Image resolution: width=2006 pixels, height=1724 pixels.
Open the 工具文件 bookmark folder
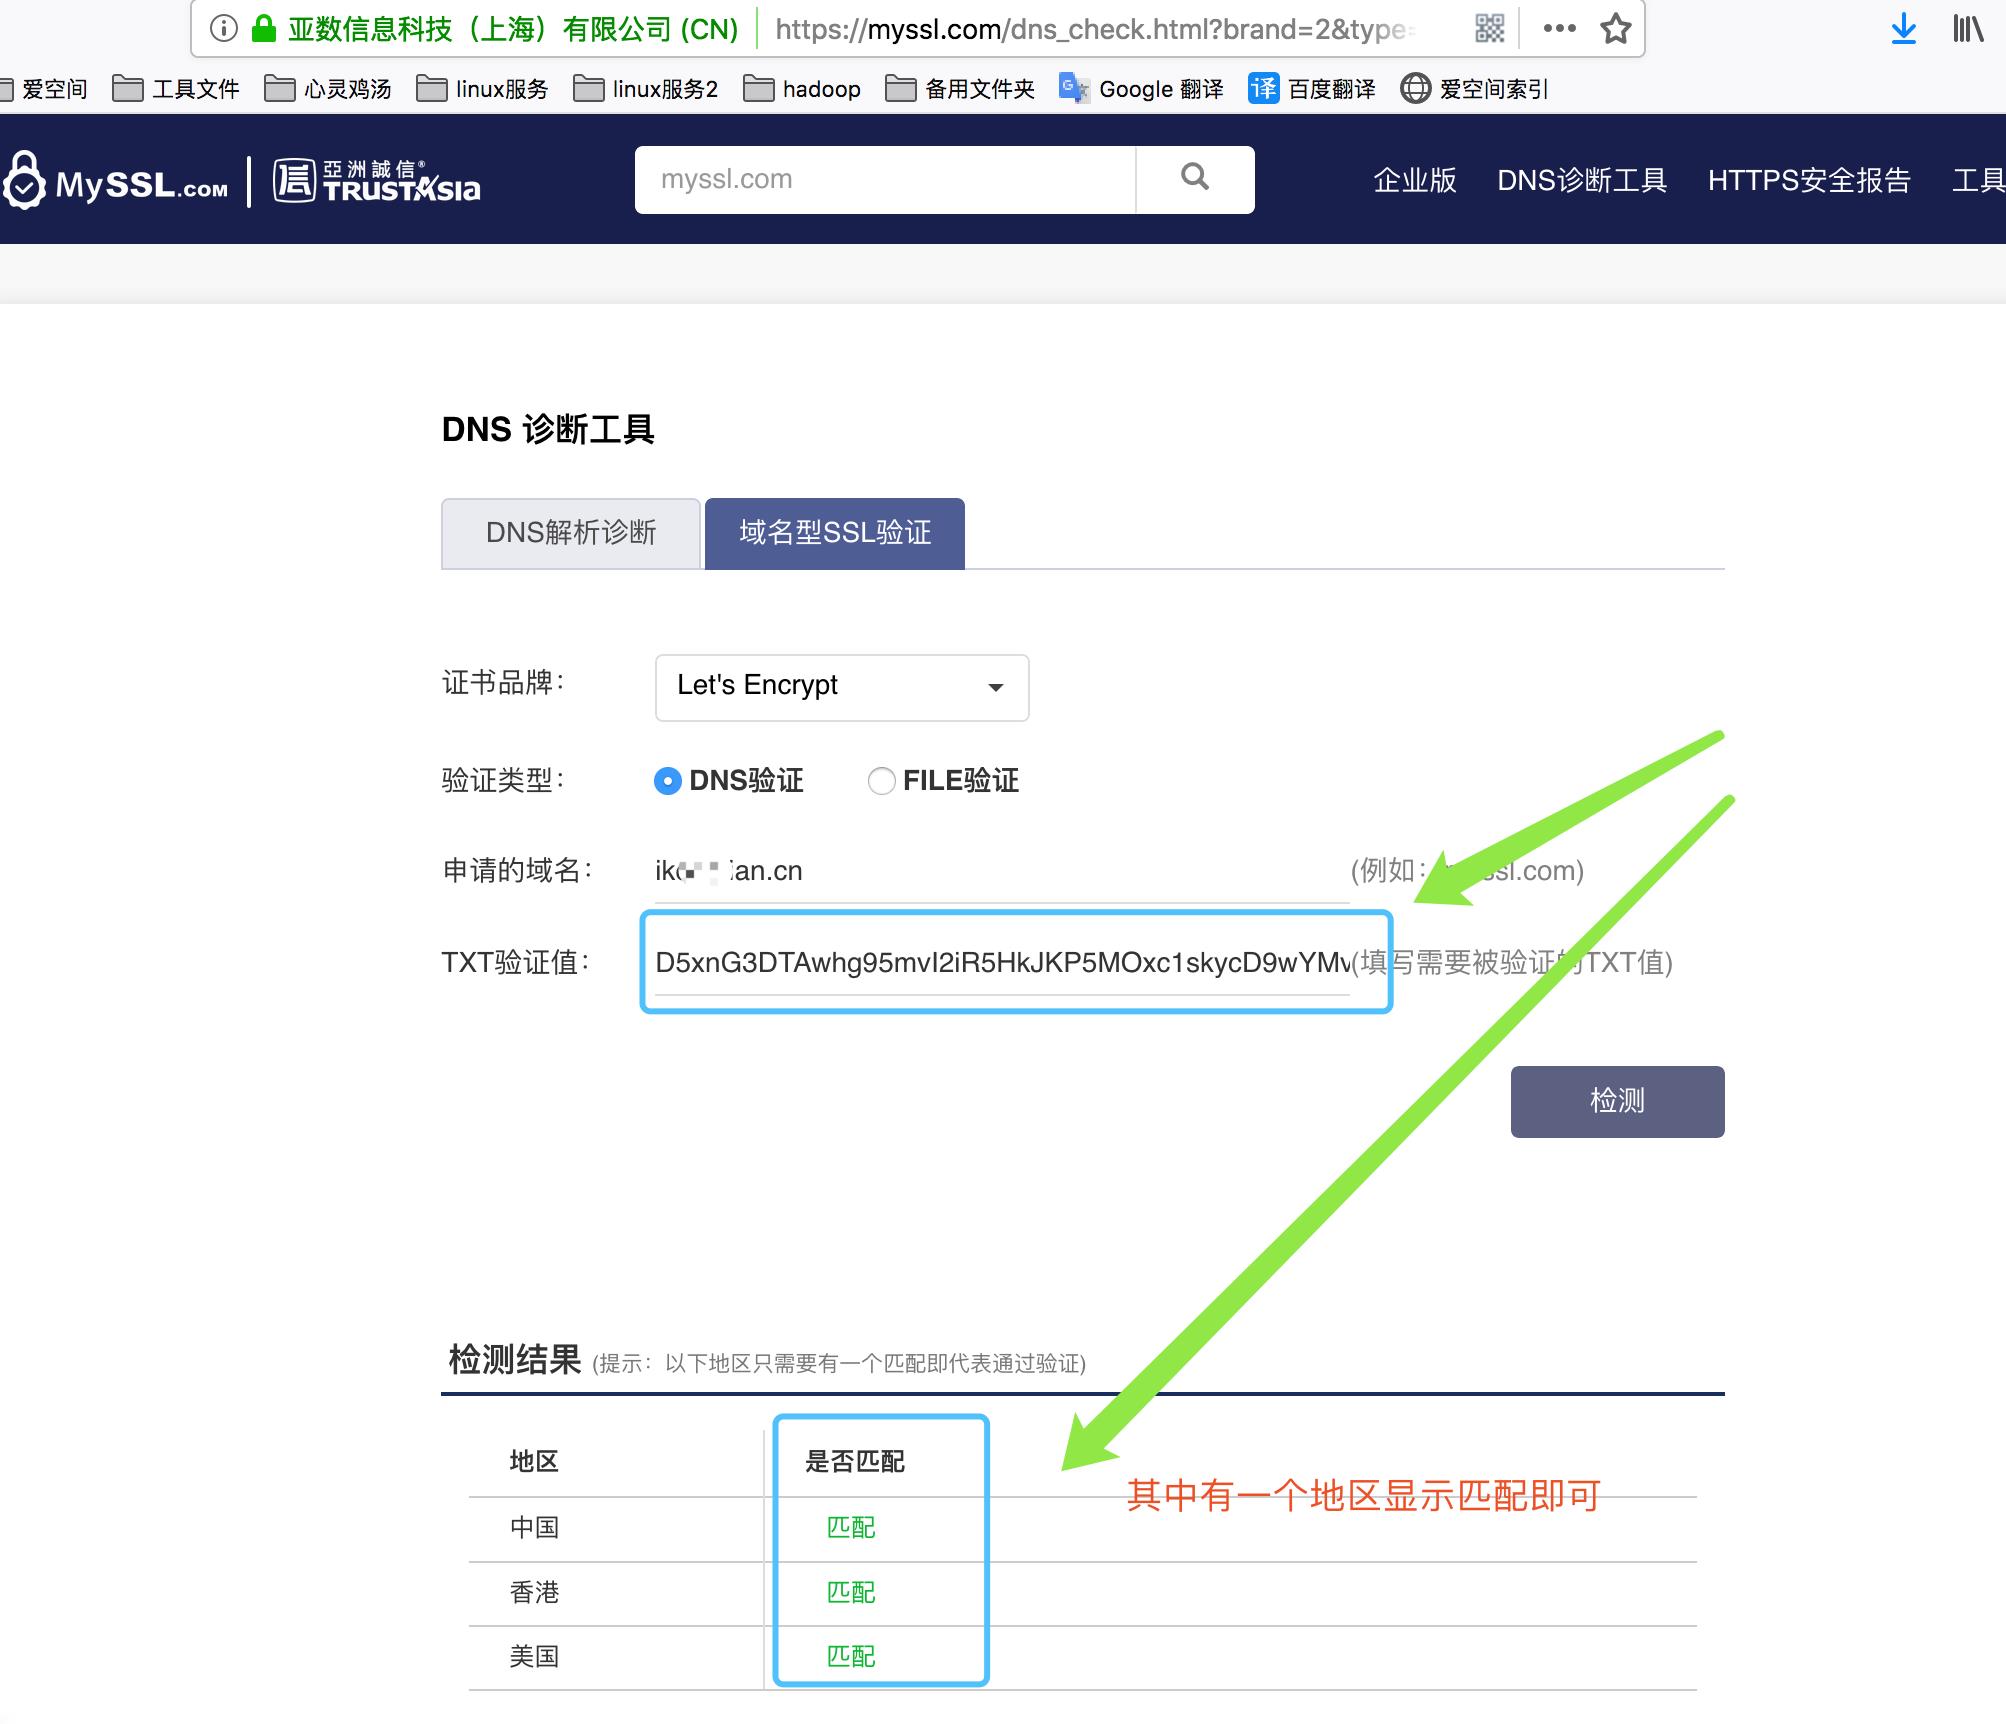pyautogui.click(x=176, y=89)
